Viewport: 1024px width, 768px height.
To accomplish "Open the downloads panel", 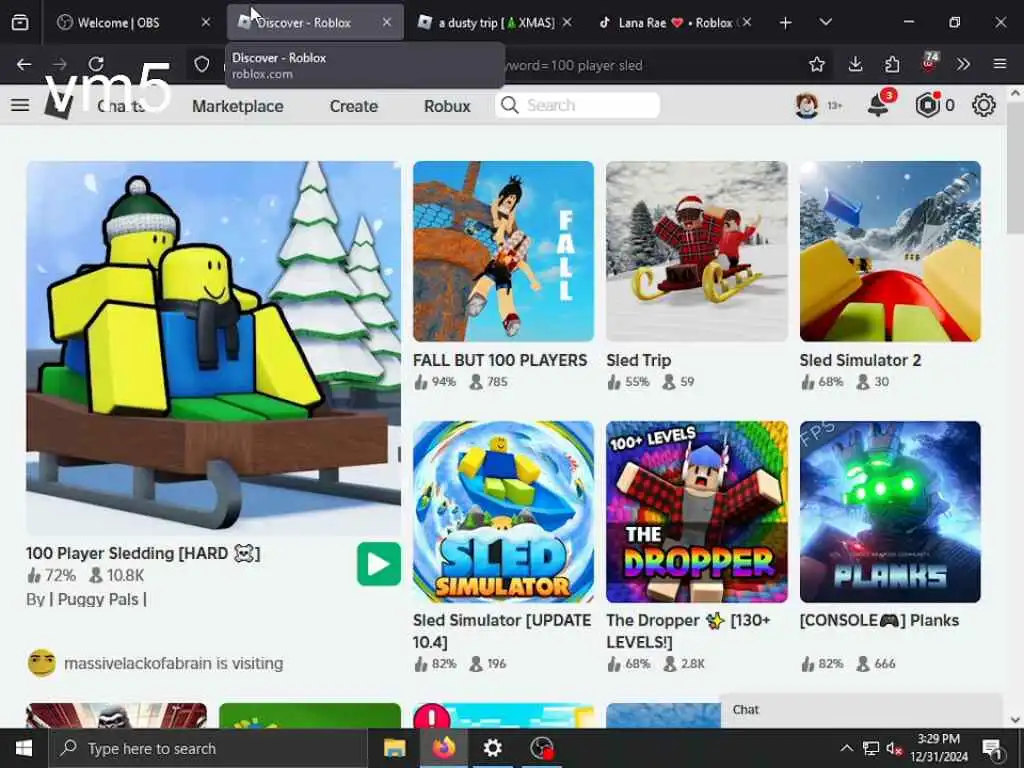I will [x=855, y=64].
